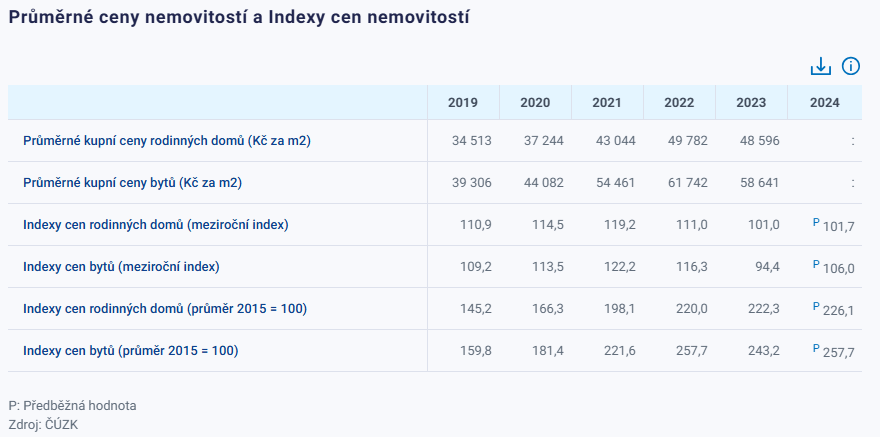Open 'Indexy cen rodinných domů (meziroční index)' link
Viewport: 880px width, 437px height.
[155, 225]
